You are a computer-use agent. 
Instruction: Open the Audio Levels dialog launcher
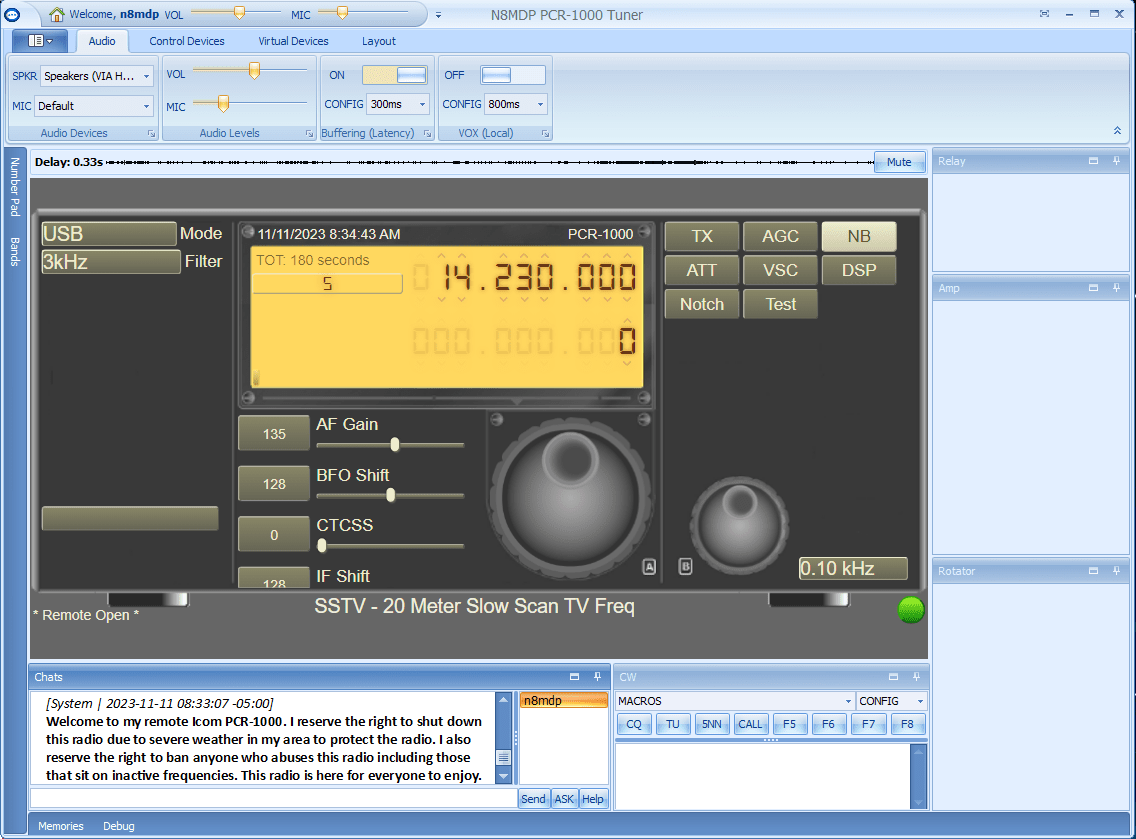[x=309, y=133]
